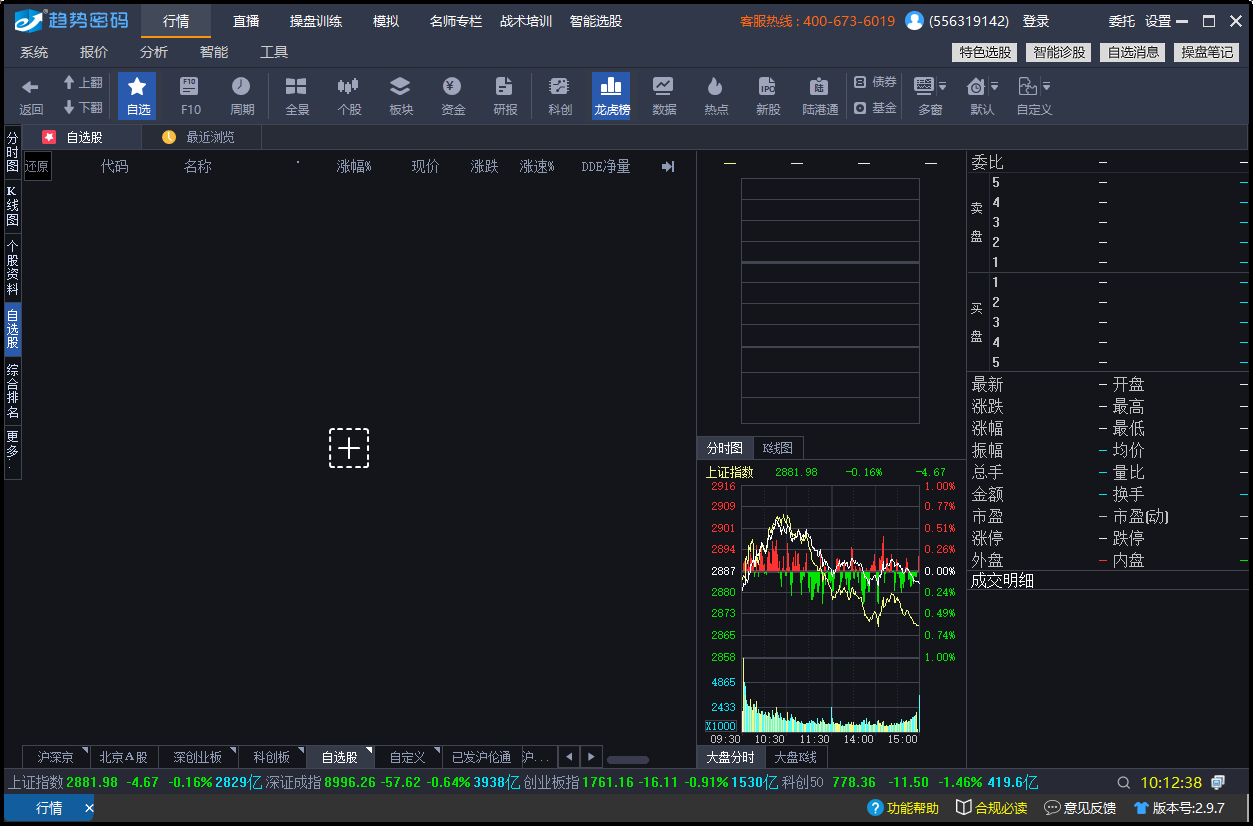Click the search magnifier in status bar
The height and width of the screenshot is (826, 1253).
click(1124, 782)
